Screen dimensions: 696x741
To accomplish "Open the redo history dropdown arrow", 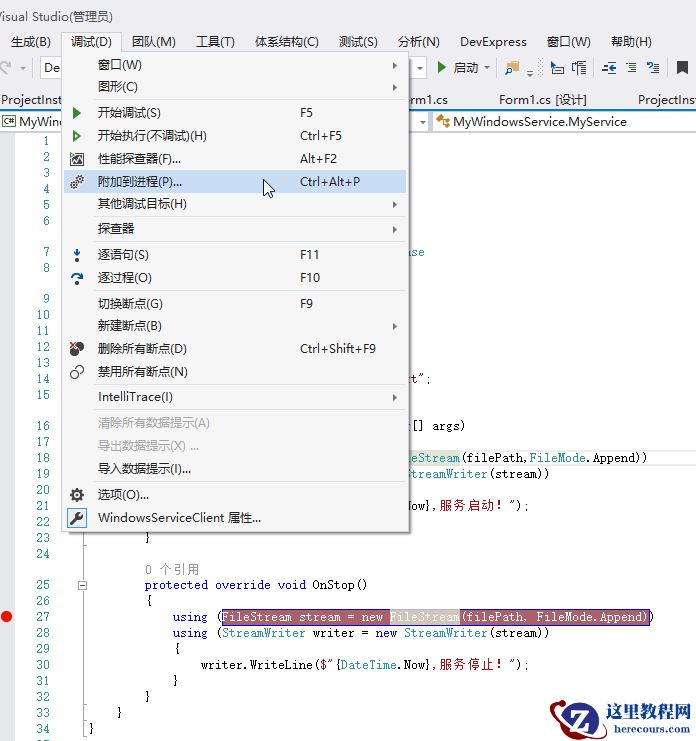I will (x=22, y=68).
